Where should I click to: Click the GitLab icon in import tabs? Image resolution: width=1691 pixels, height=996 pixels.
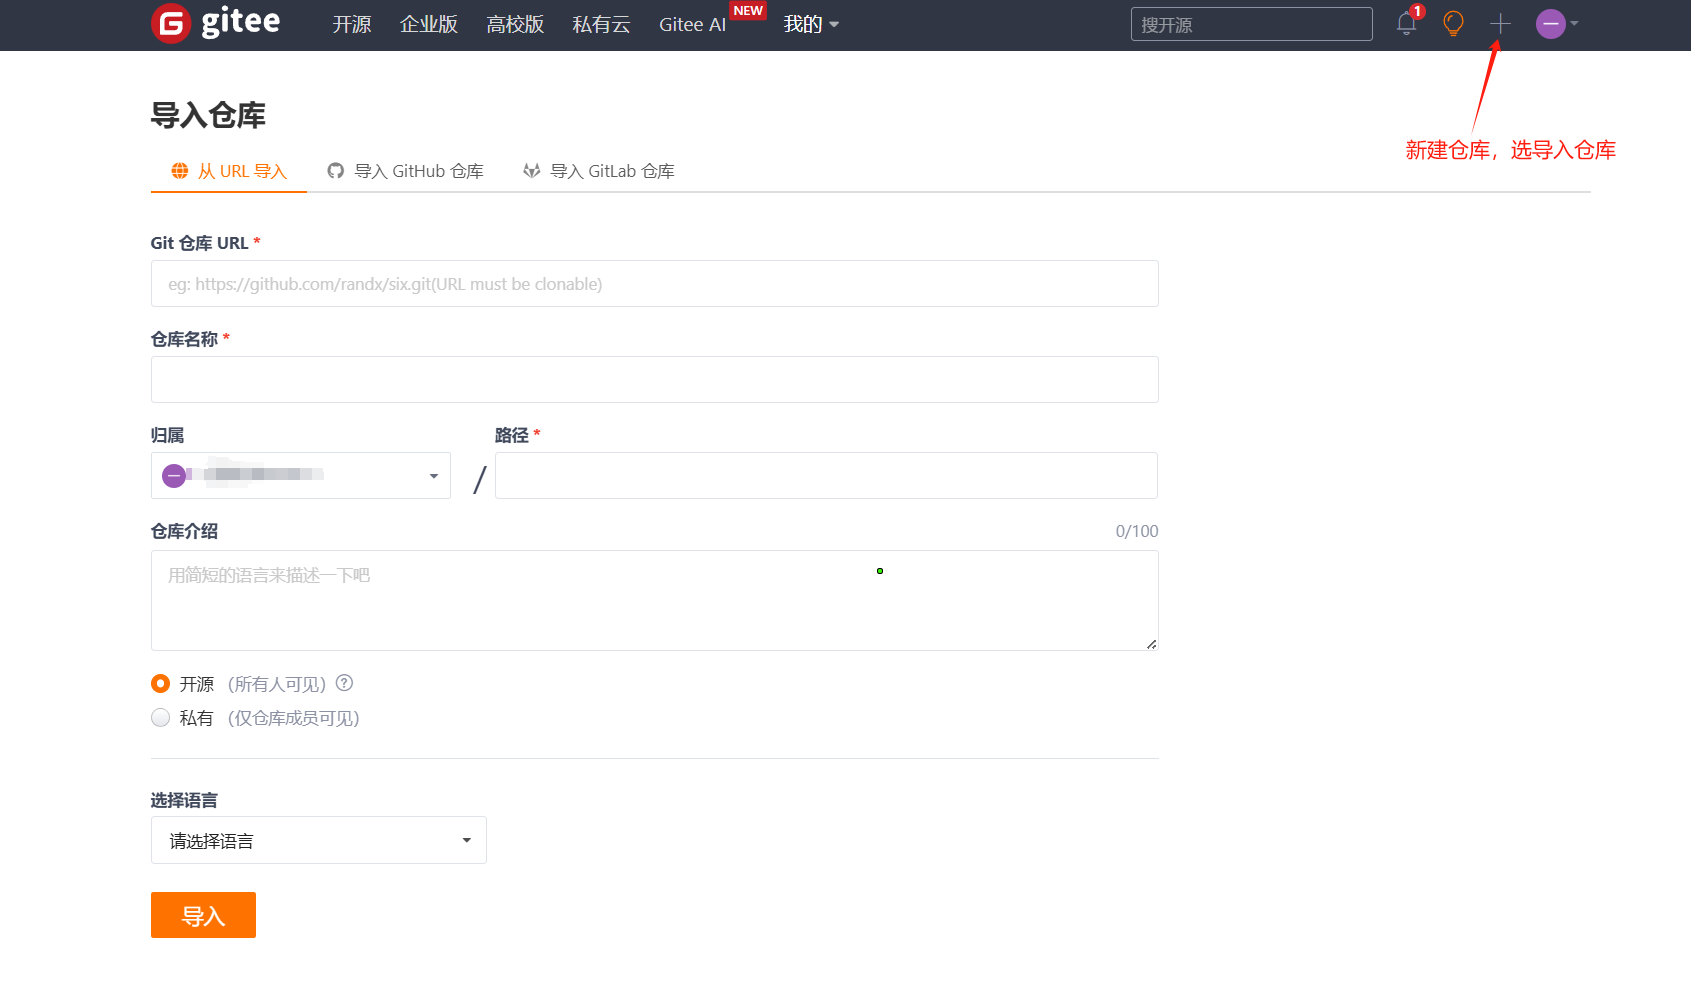point(532,171)
